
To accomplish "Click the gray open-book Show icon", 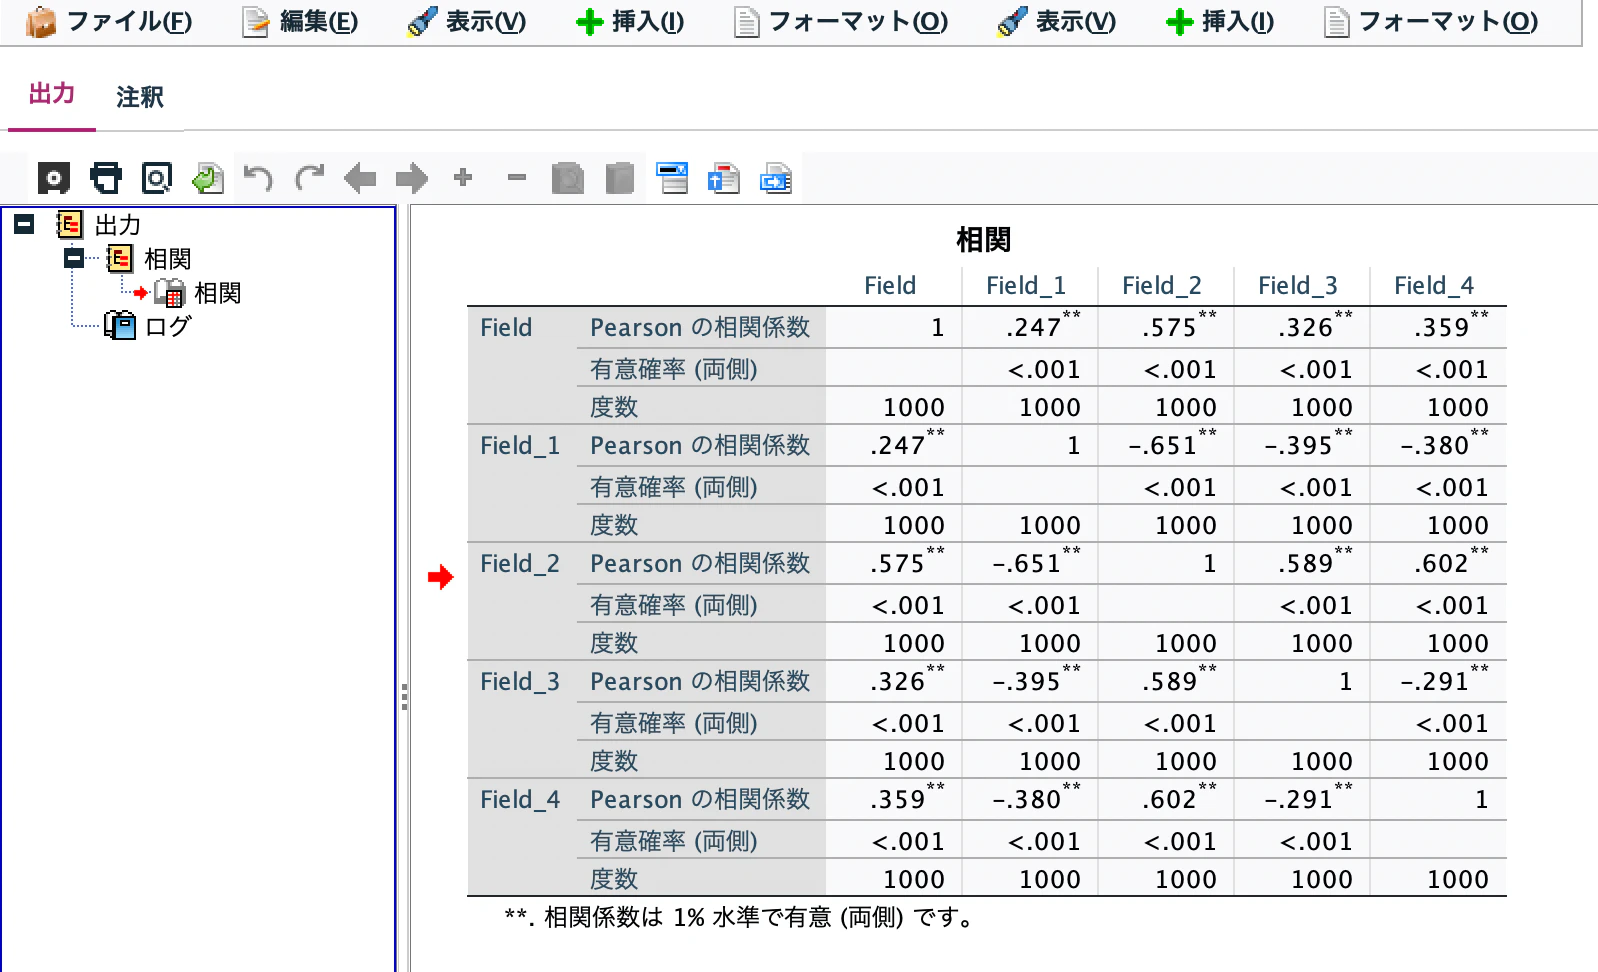I will coord(568,179).
